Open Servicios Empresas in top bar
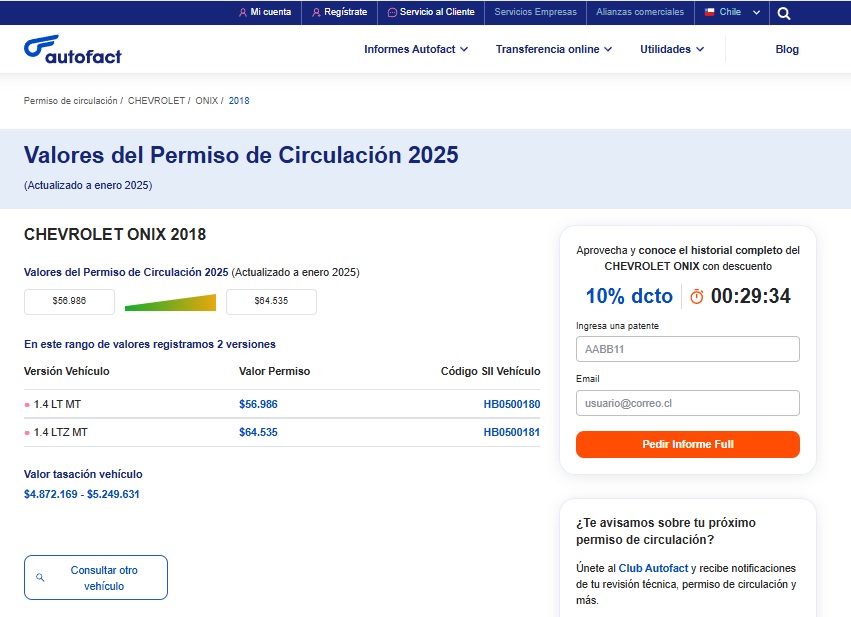 [535, 13]
